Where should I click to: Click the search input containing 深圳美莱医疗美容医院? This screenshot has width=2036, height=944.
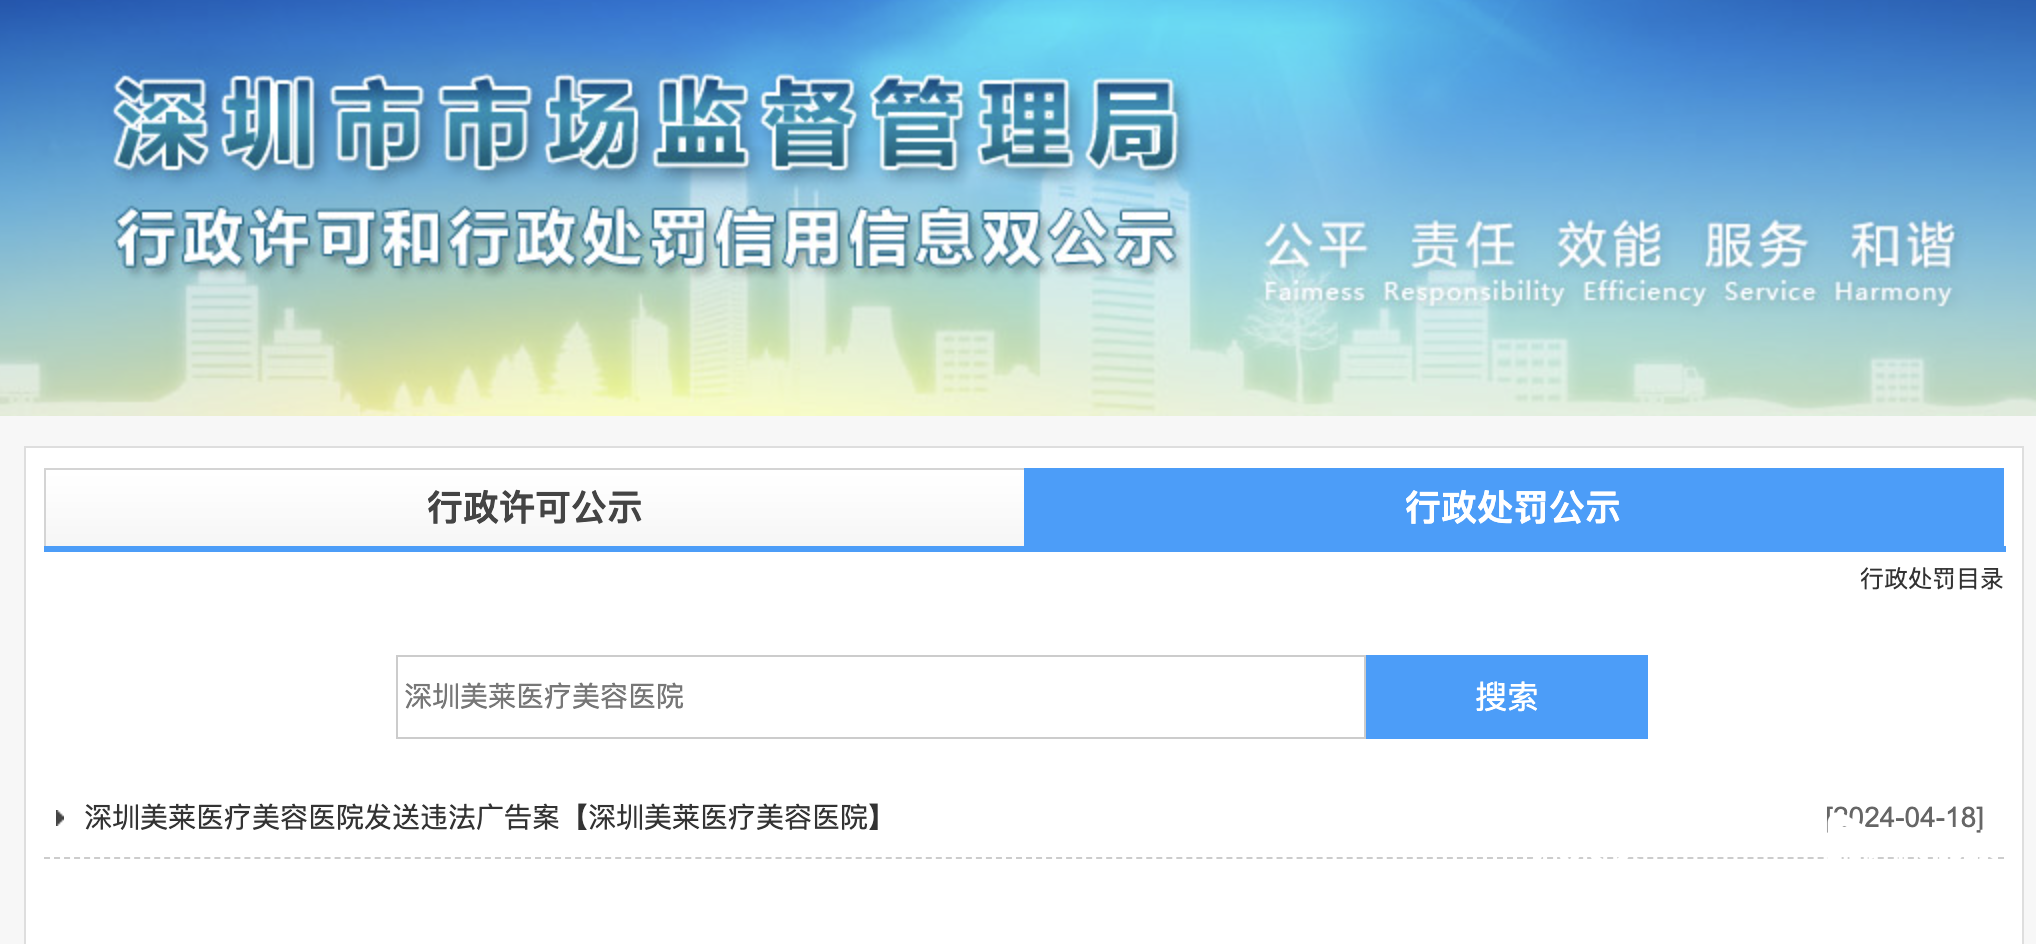880,697
